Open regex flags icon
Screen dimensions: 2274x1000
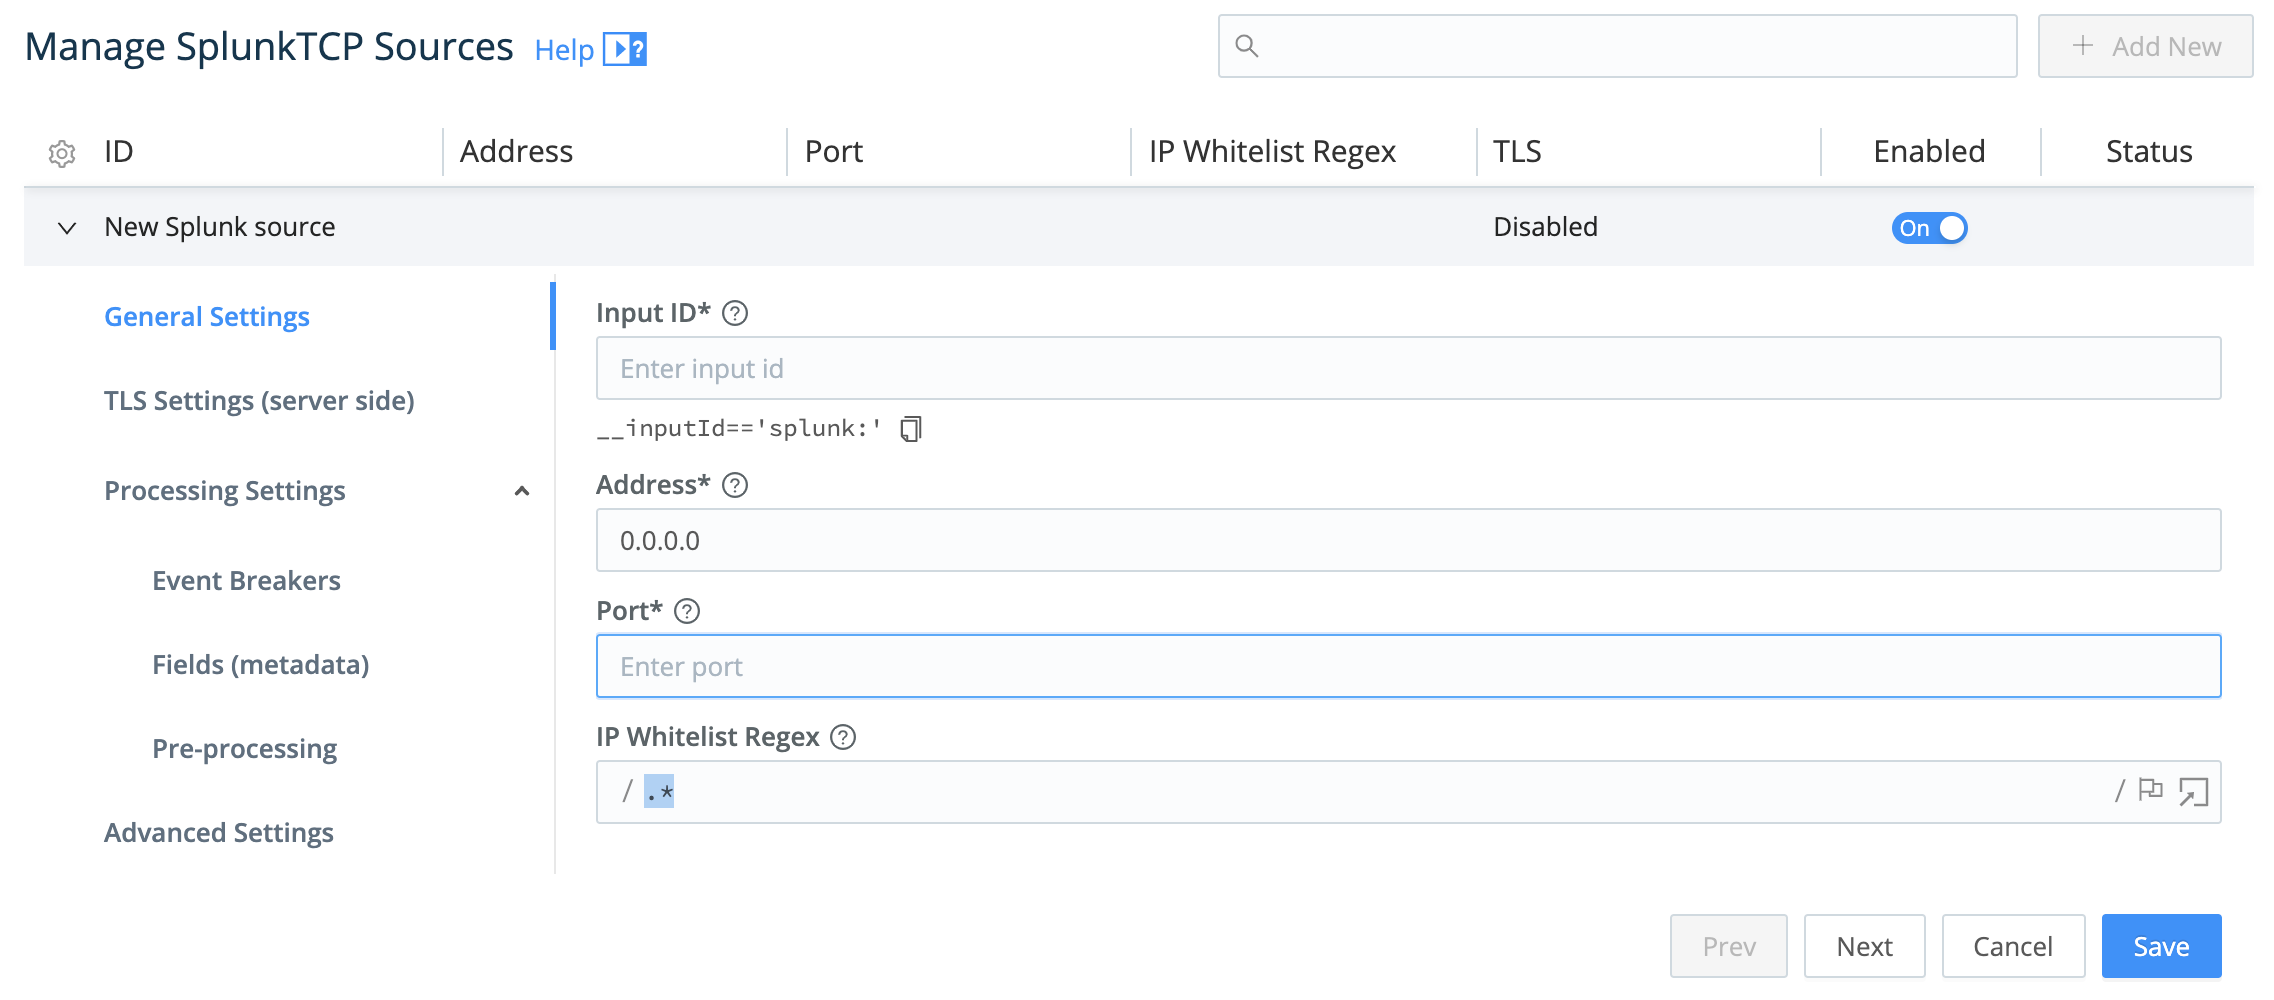(2150, 791)
